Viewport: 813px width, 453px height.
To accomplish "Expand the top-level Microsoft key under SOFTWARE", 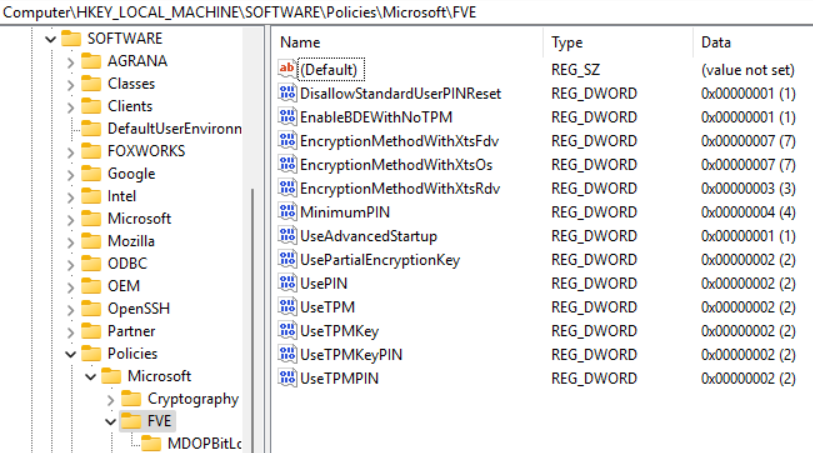I will pos(71,220).
